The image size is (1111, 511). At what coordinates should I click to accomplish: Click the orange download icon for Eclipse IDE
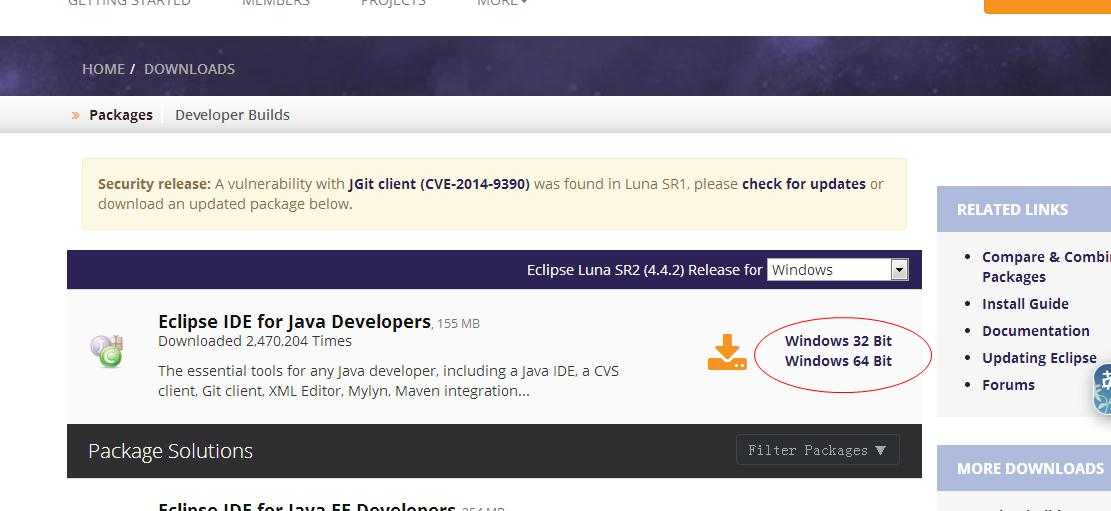[x=727, y=352]
